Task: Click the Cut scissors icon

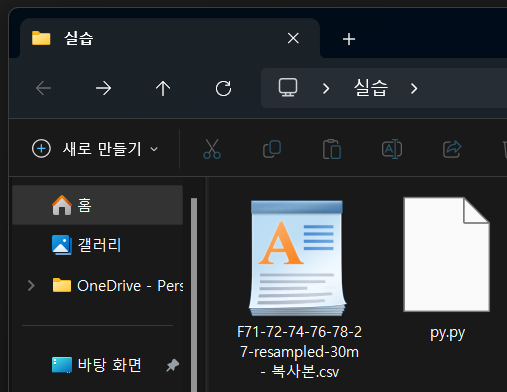Action: [x=212, y=149]
